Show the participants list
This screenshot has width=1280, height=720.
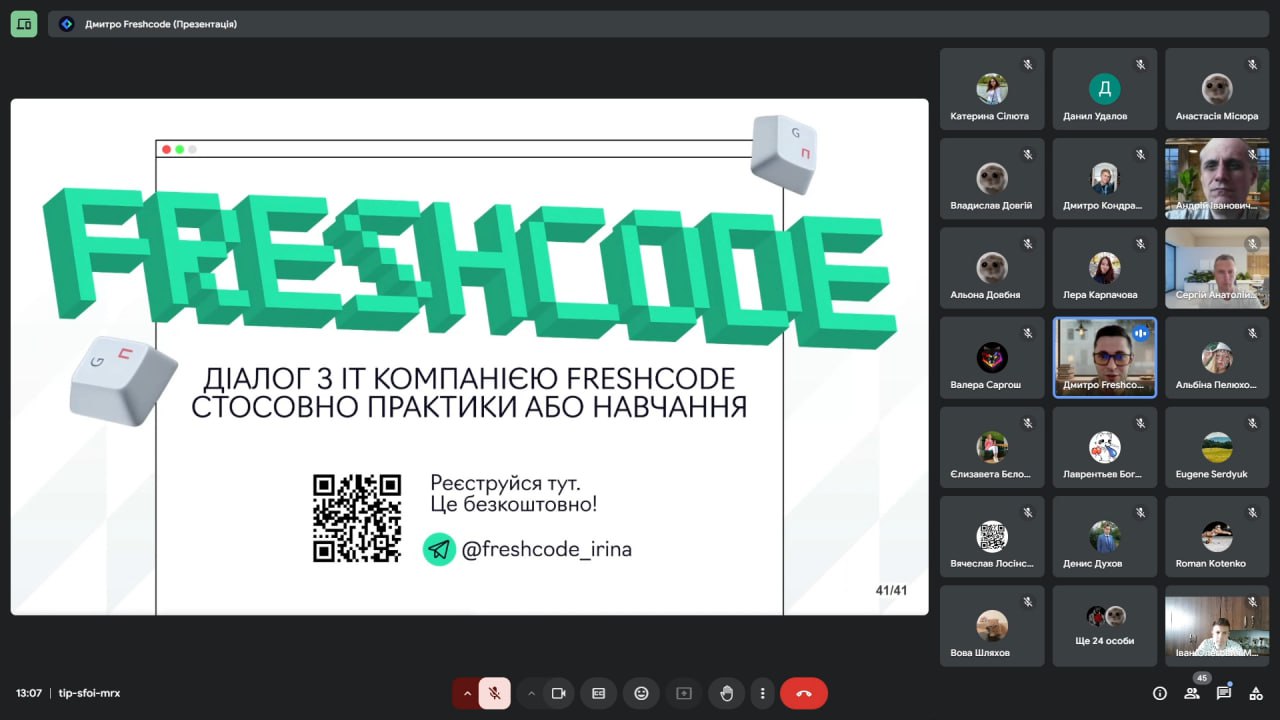coord(1192,693)
